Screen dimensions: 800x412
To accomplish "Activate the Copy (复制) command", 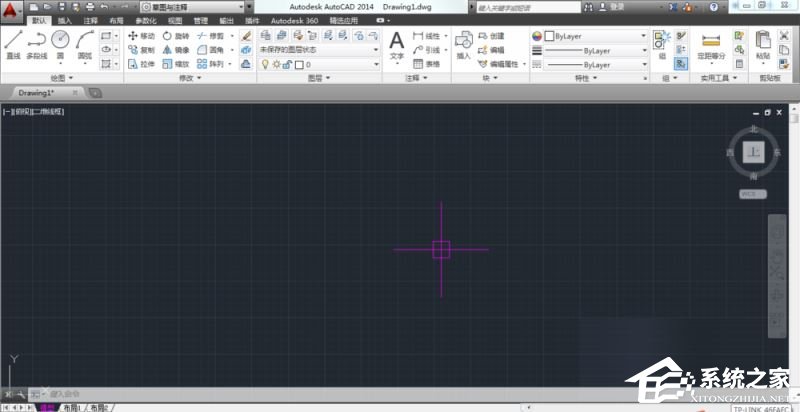I will pos(141,50).
